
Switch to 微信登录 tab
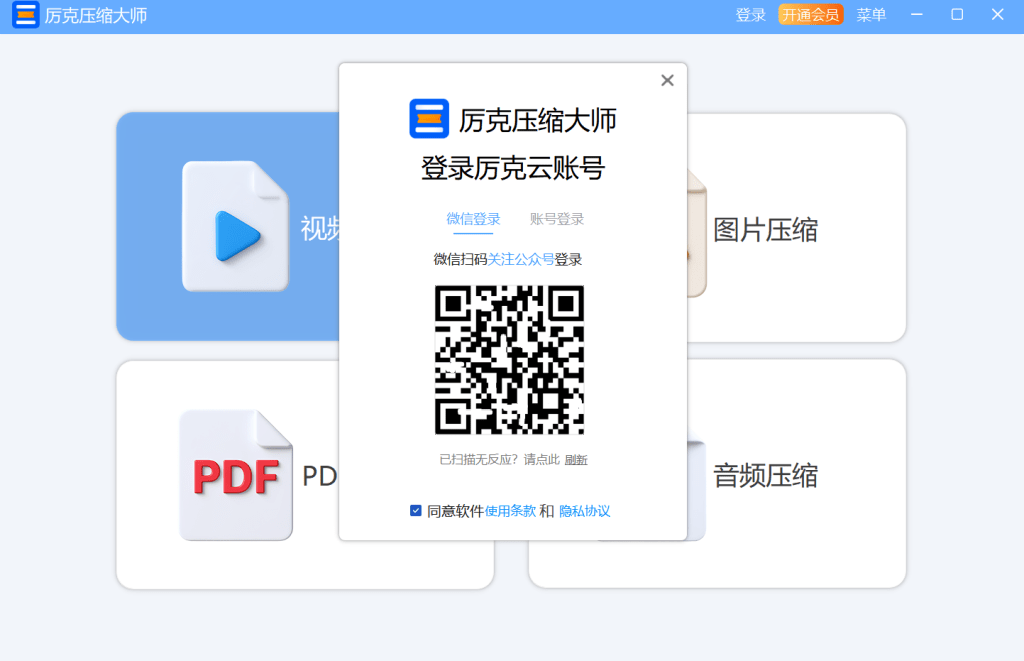coord(473,219)
